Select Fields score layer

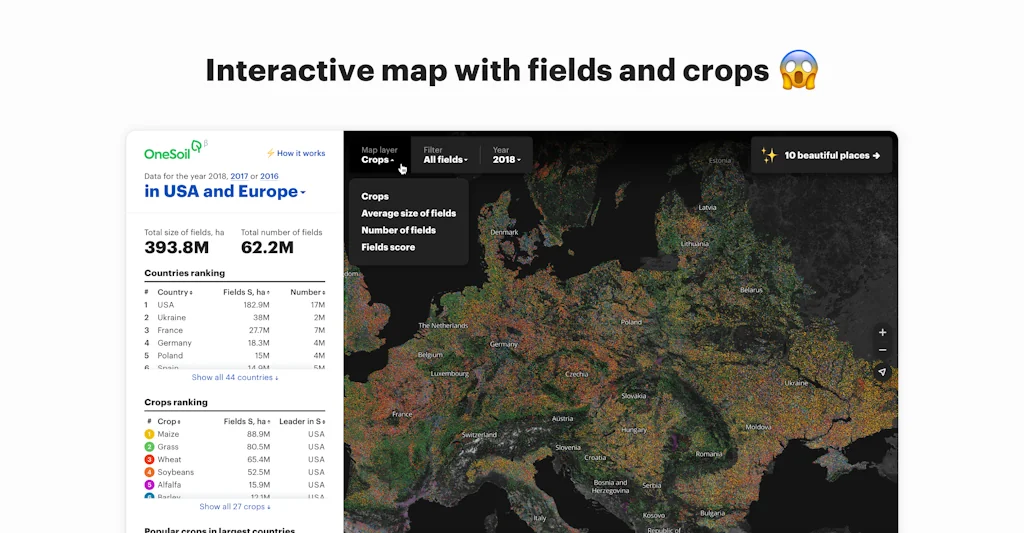(x=388, y=248)
